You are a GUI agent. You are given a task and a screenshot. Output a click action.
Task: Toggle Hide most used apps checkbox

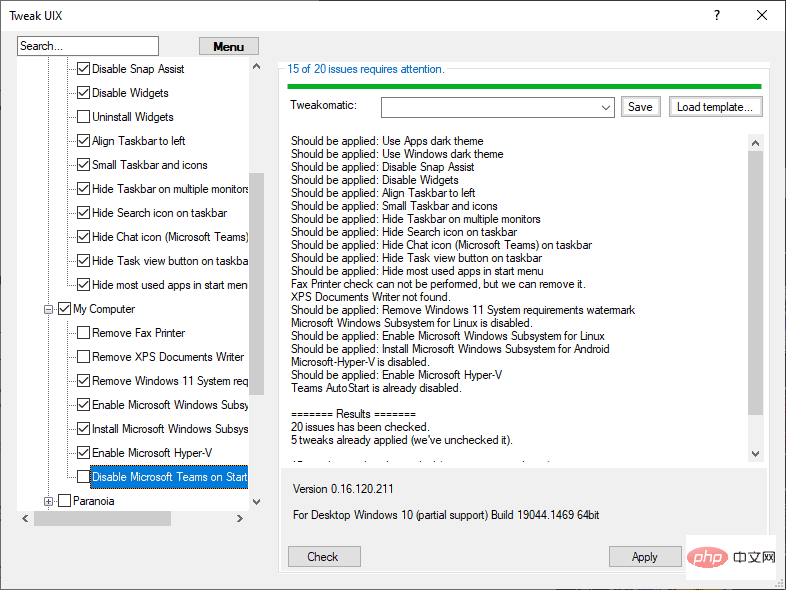84,285
